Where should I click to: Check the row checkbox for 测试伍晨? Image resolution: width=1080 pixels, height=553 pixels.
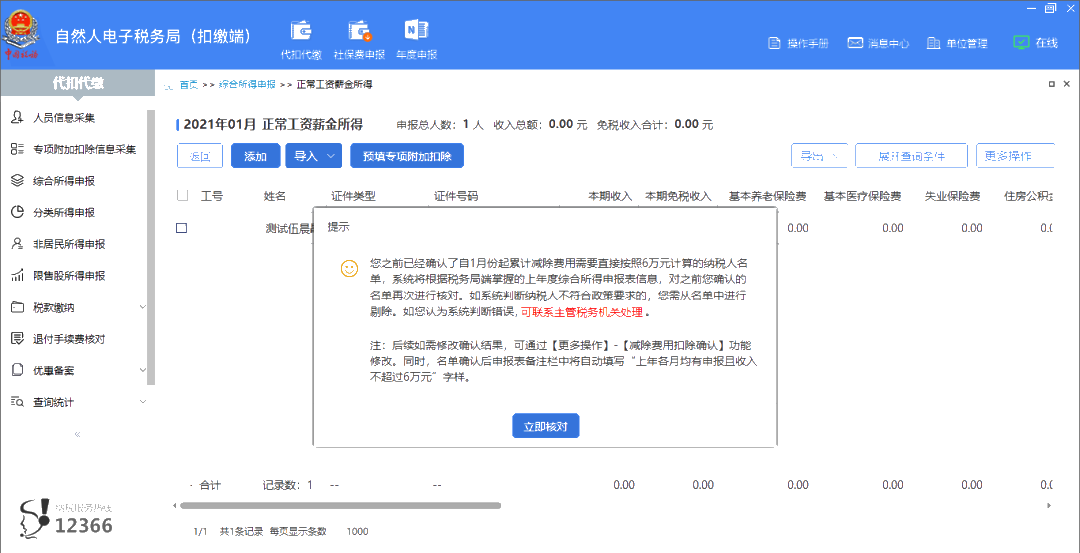(x=182, y=228)
